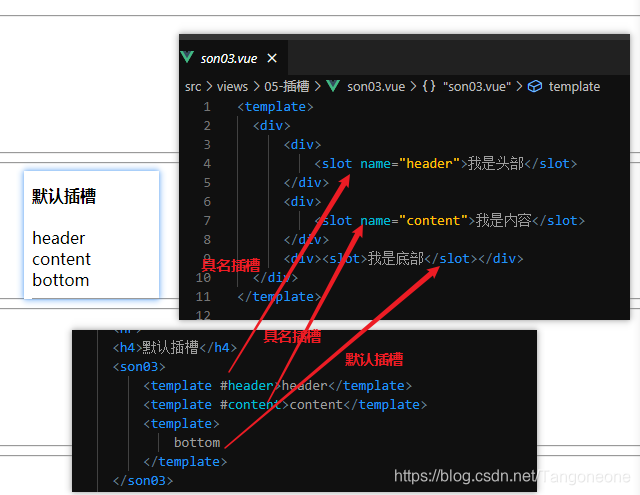Click the closing </template> tag on line 11
Image resolution: width=640 pixels, height=495 pixels.
click(279, 297)
